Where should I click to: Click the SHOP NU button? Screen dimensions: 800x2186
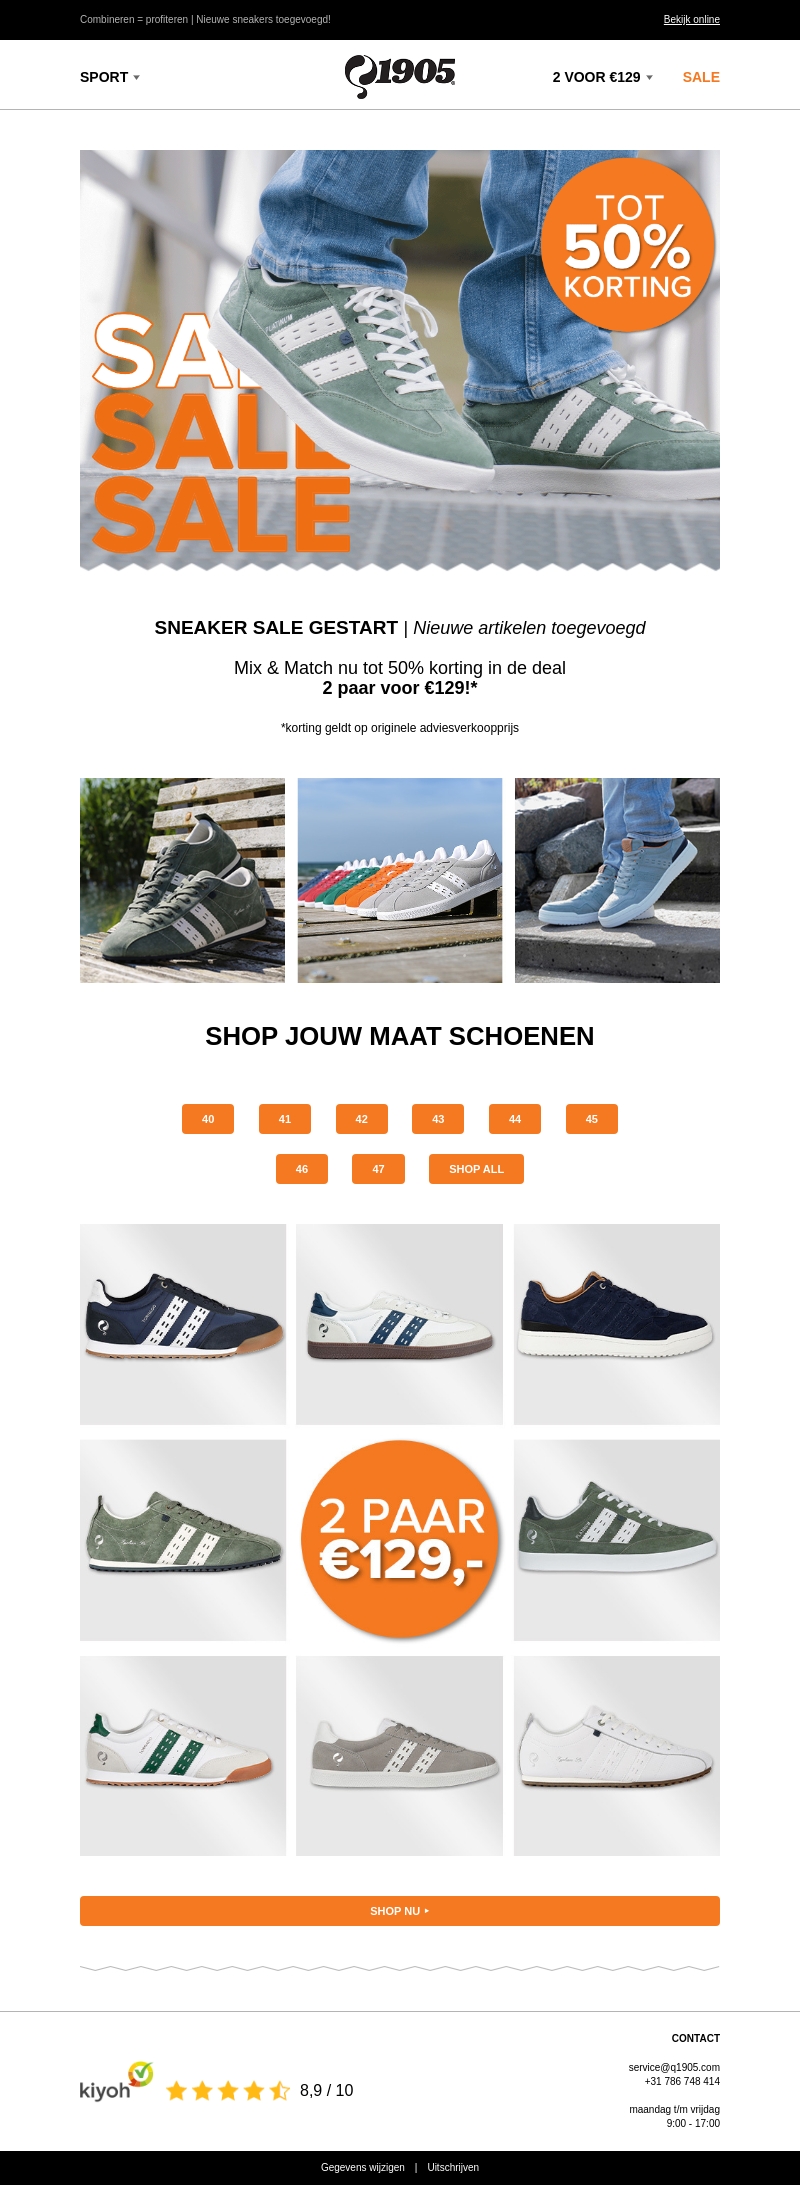point(400,1911)
